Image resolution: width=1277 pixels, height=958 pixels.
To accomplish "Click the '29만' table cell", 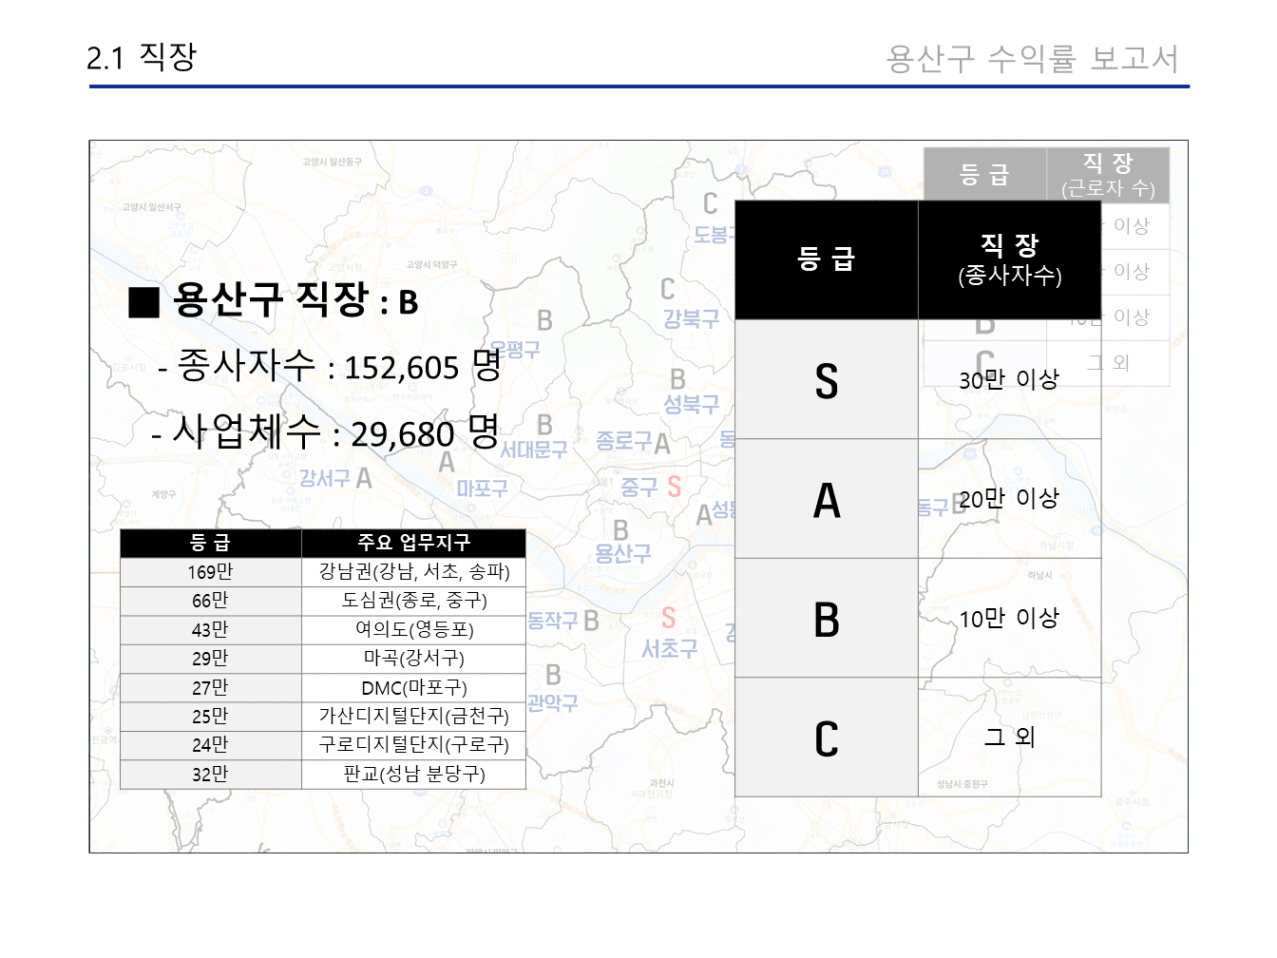I will pyautogui.click(x=211, y=659).
